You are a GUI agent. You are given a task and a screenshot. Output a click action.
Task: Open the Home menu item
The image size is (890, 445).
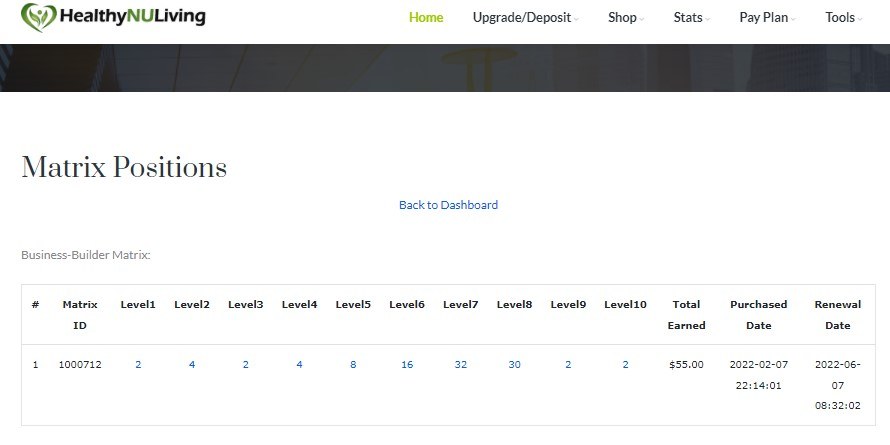click(426, 18)
